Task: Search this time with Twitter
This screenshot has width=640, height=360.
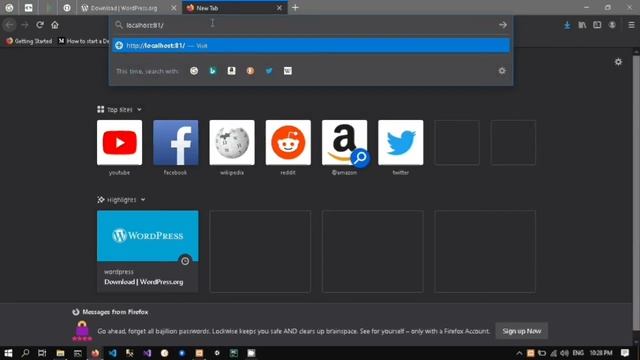Action: tap(269, 71)
